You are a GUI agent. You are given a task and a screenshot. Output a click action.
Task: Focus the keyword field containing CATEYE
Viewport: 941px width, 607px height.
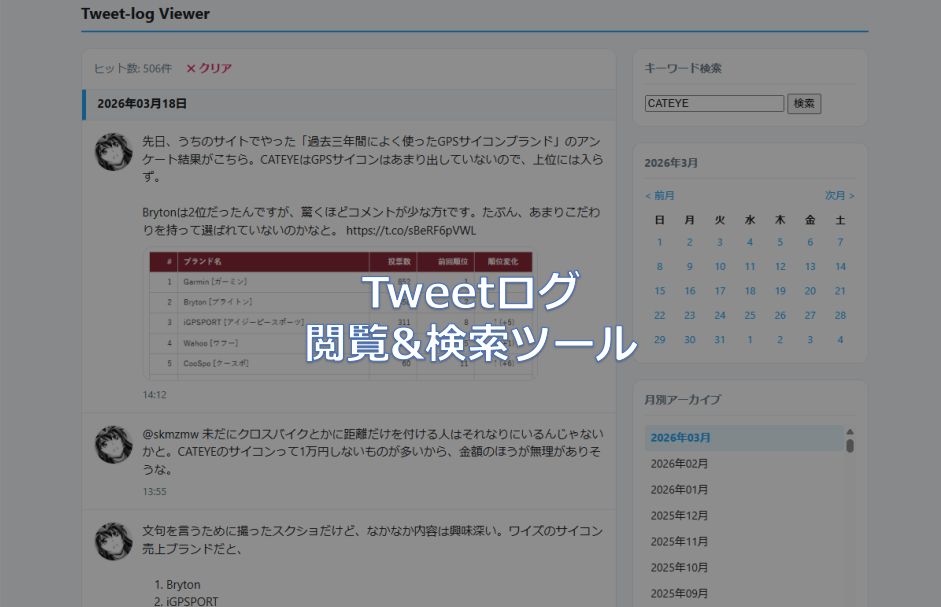(x=714, y=103)
